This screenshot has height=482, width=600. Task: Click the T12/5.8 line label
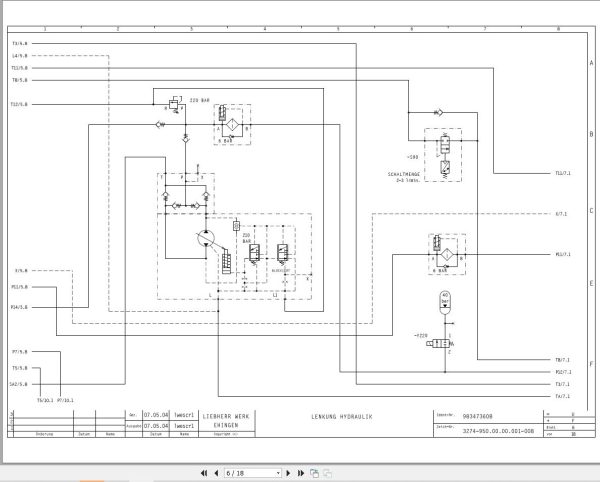[x=19, y=104]
